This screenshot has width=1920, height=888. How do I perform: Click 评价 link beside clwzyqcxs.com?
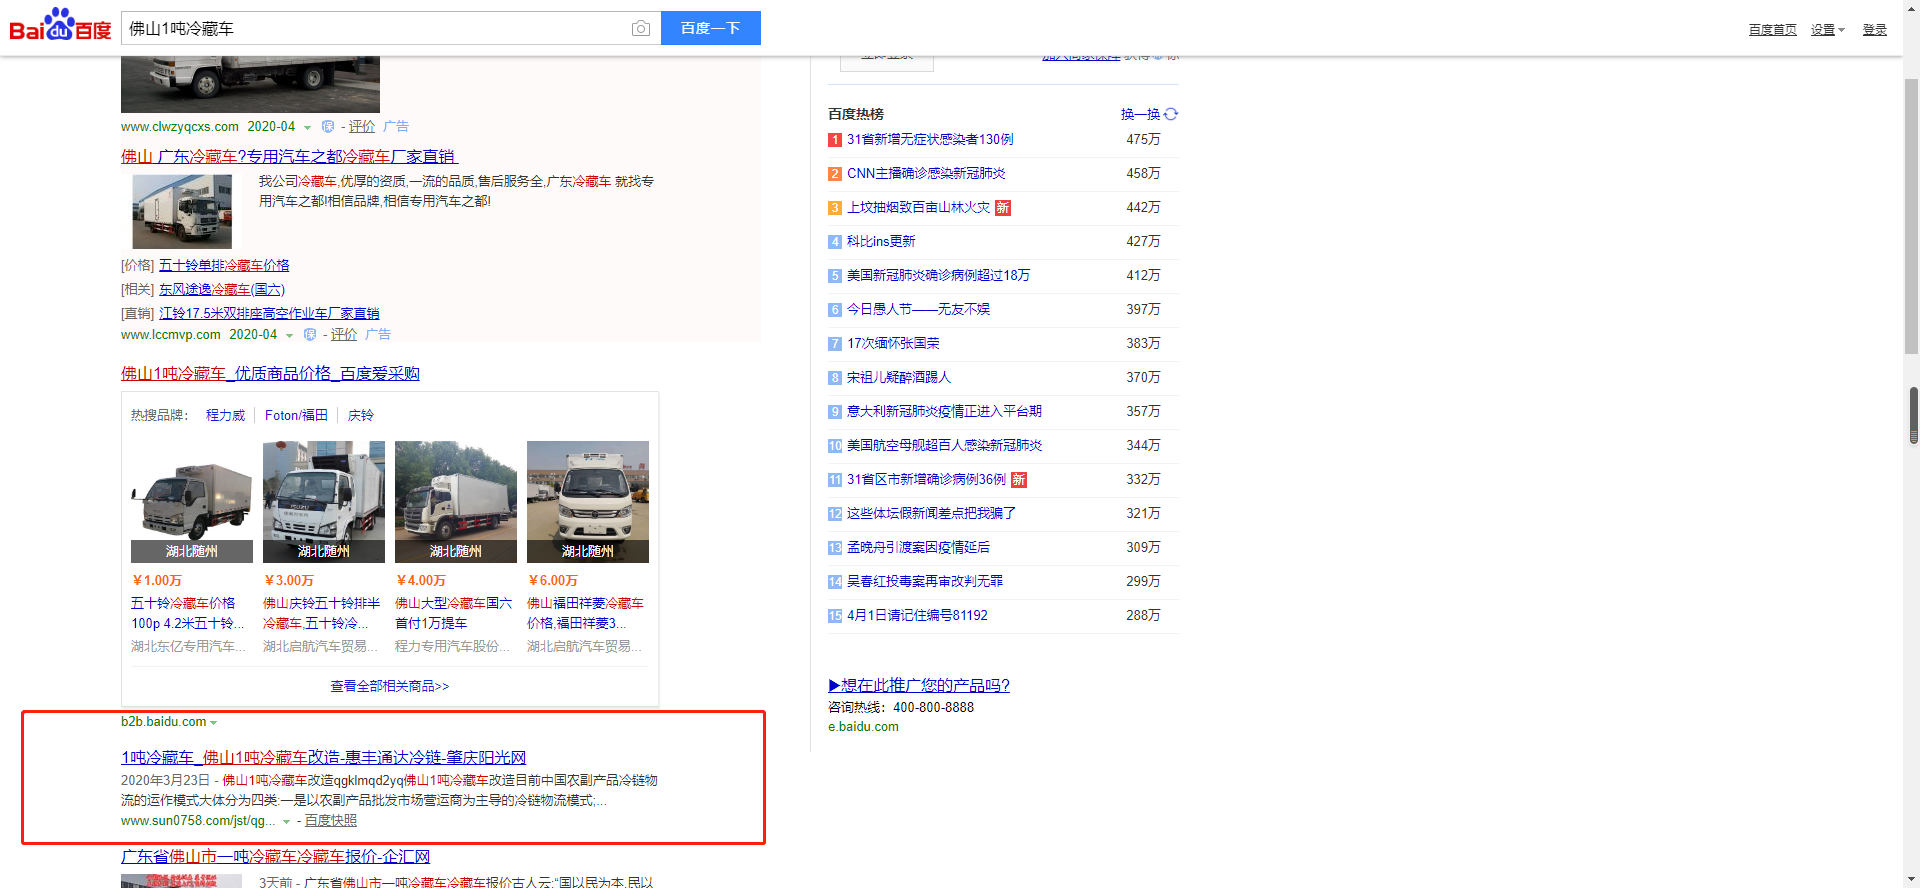coord(362,127)
